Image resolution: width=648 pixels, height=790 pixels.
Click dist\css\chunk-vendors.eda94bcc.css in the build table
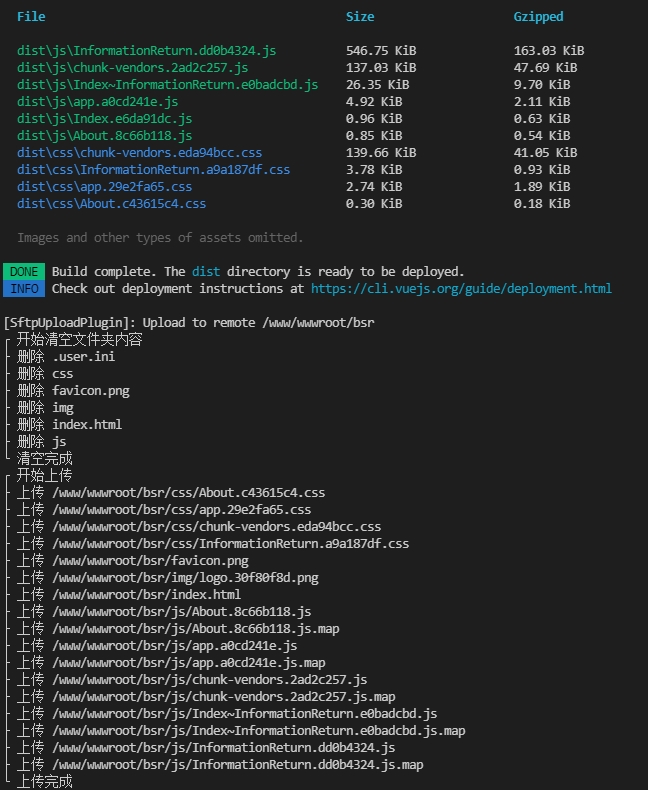pos(139,152)
